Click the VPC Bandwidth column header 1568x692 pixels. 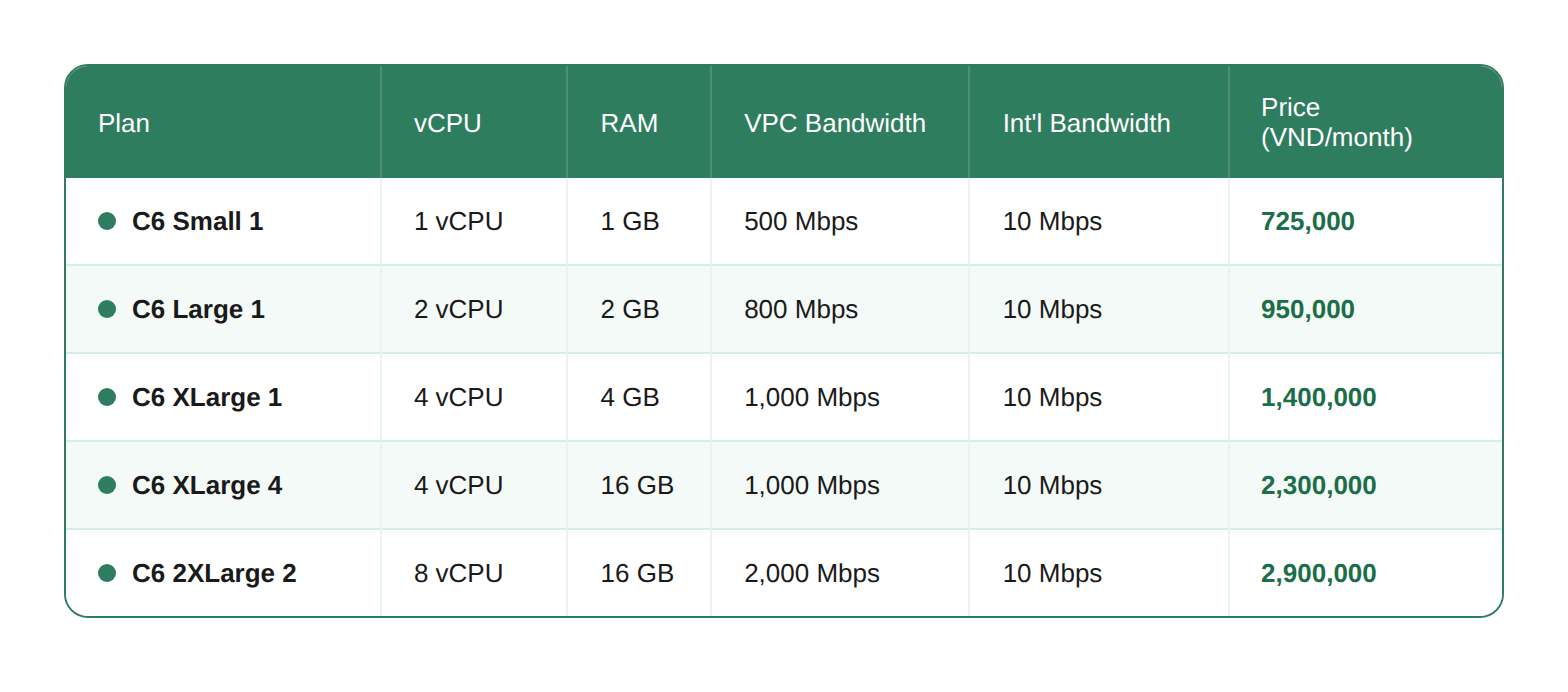tap(835, 123)
